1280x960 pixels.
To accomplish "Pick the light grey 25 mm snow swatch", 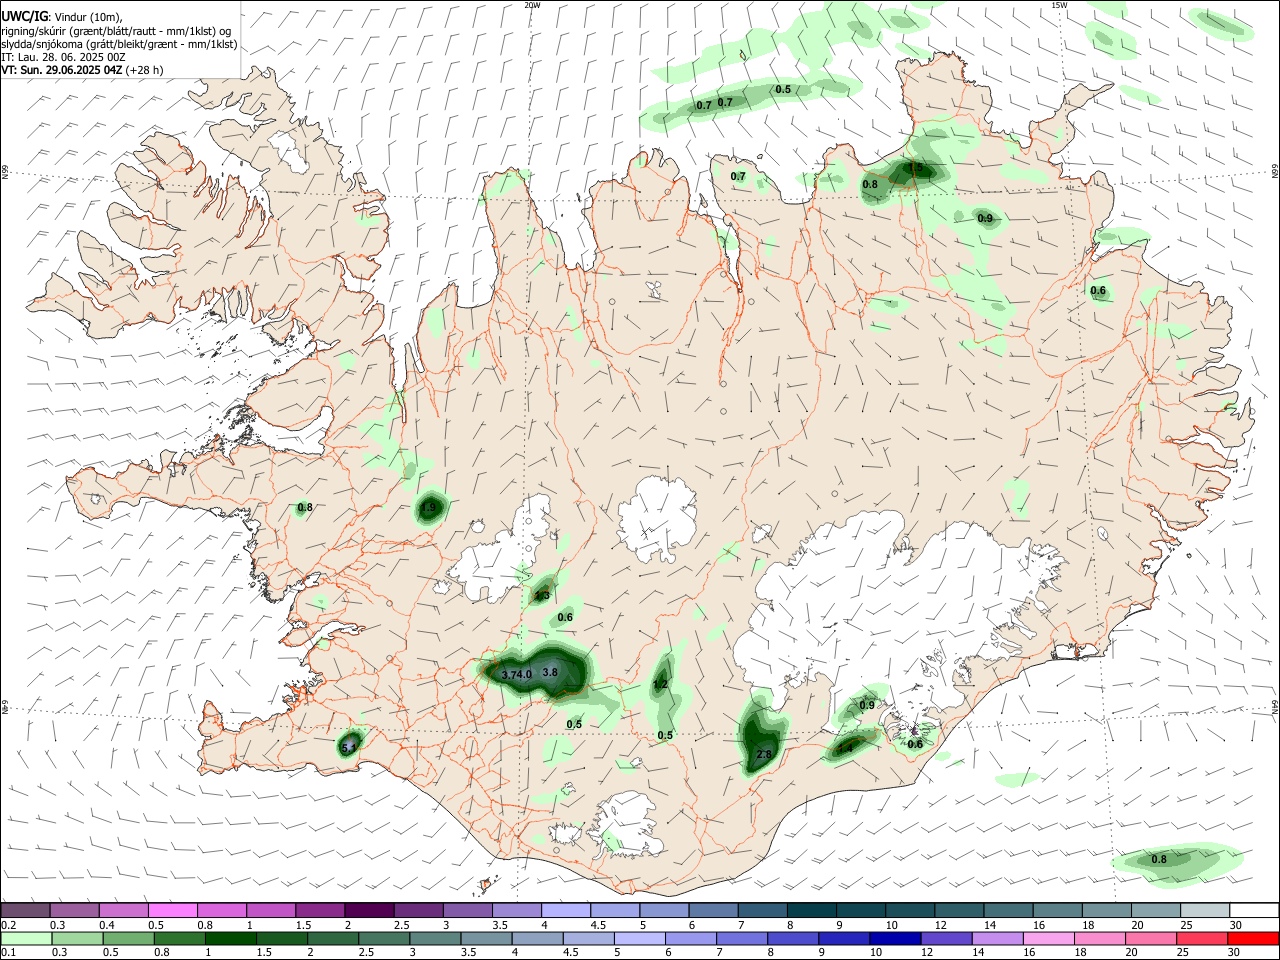I will click(1205, 911).
